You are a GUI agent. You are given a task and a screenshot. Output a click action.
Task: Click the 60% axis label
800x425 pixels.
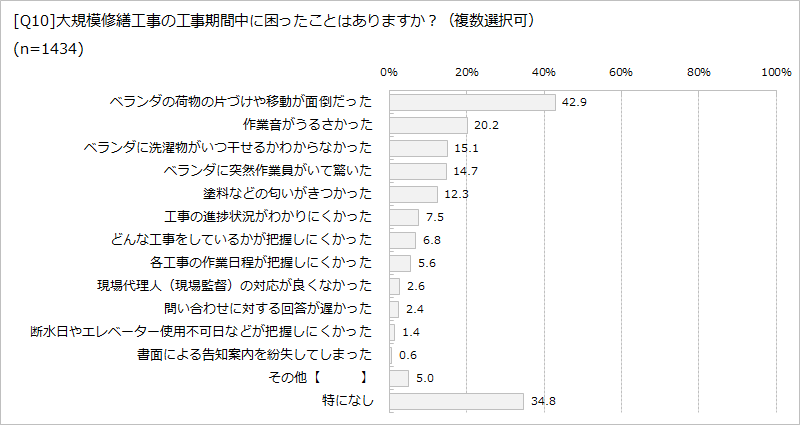621,72
